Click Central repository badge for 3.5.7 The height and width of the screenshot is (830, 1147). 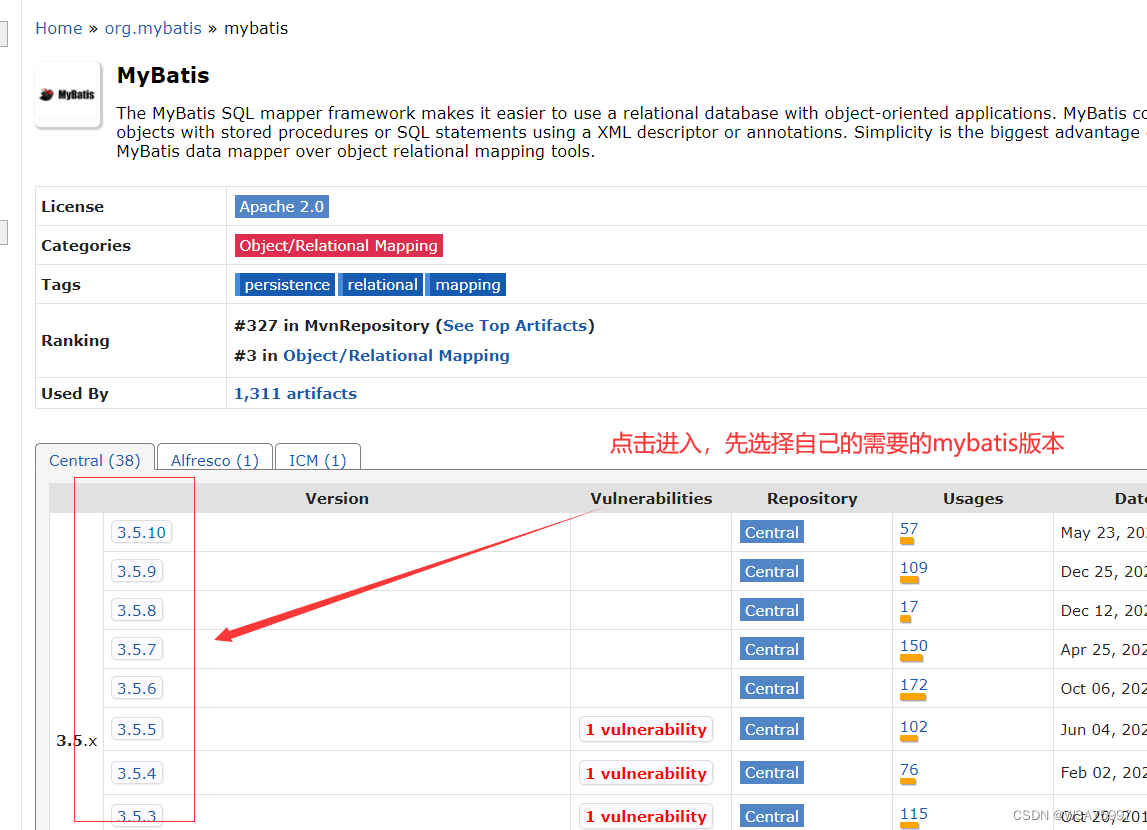772,649
